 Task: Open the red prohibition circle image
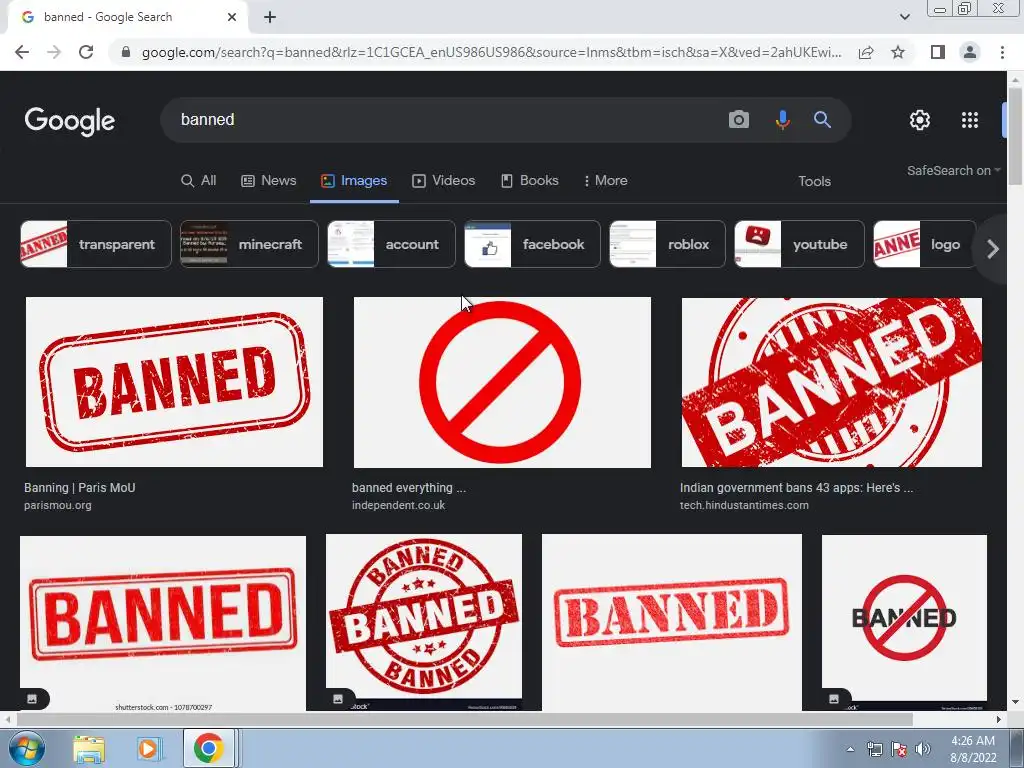[x=502, y=382]
